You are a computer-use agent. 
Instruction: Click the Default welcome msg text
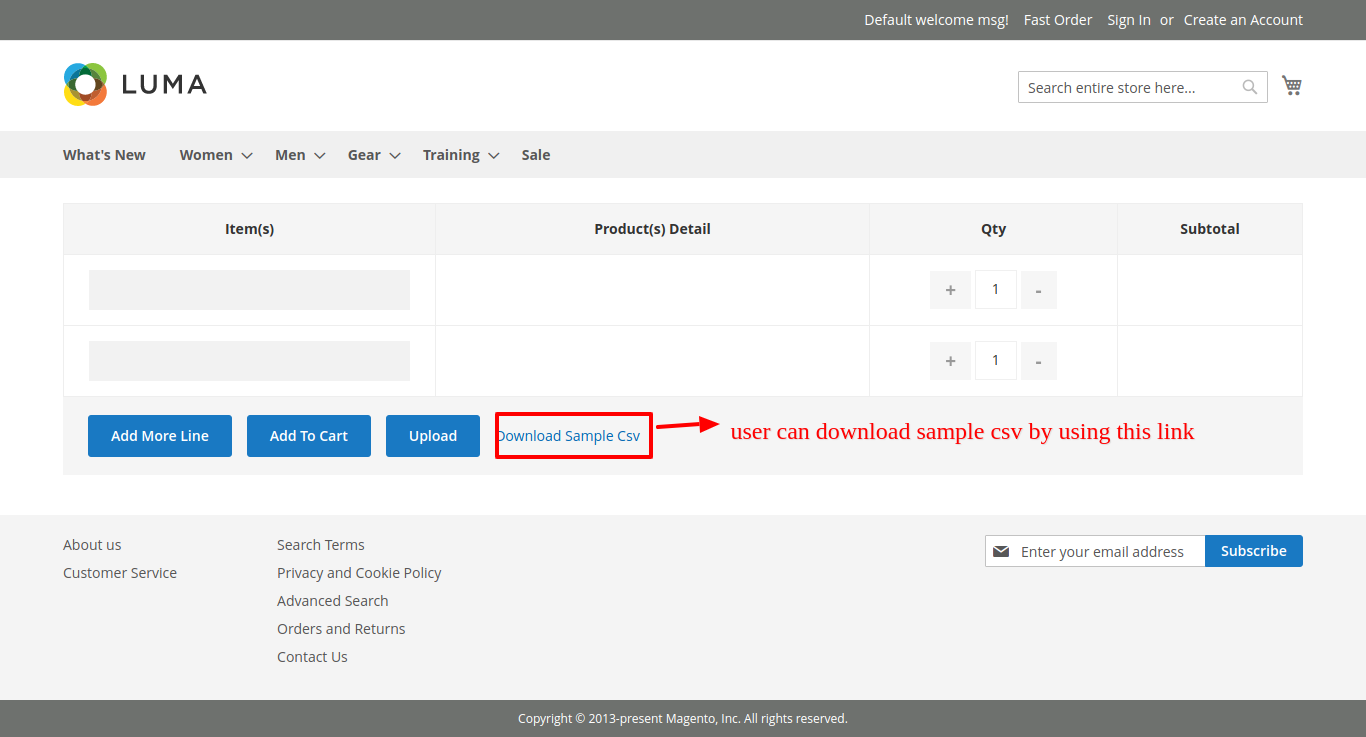tap(936, 20)
